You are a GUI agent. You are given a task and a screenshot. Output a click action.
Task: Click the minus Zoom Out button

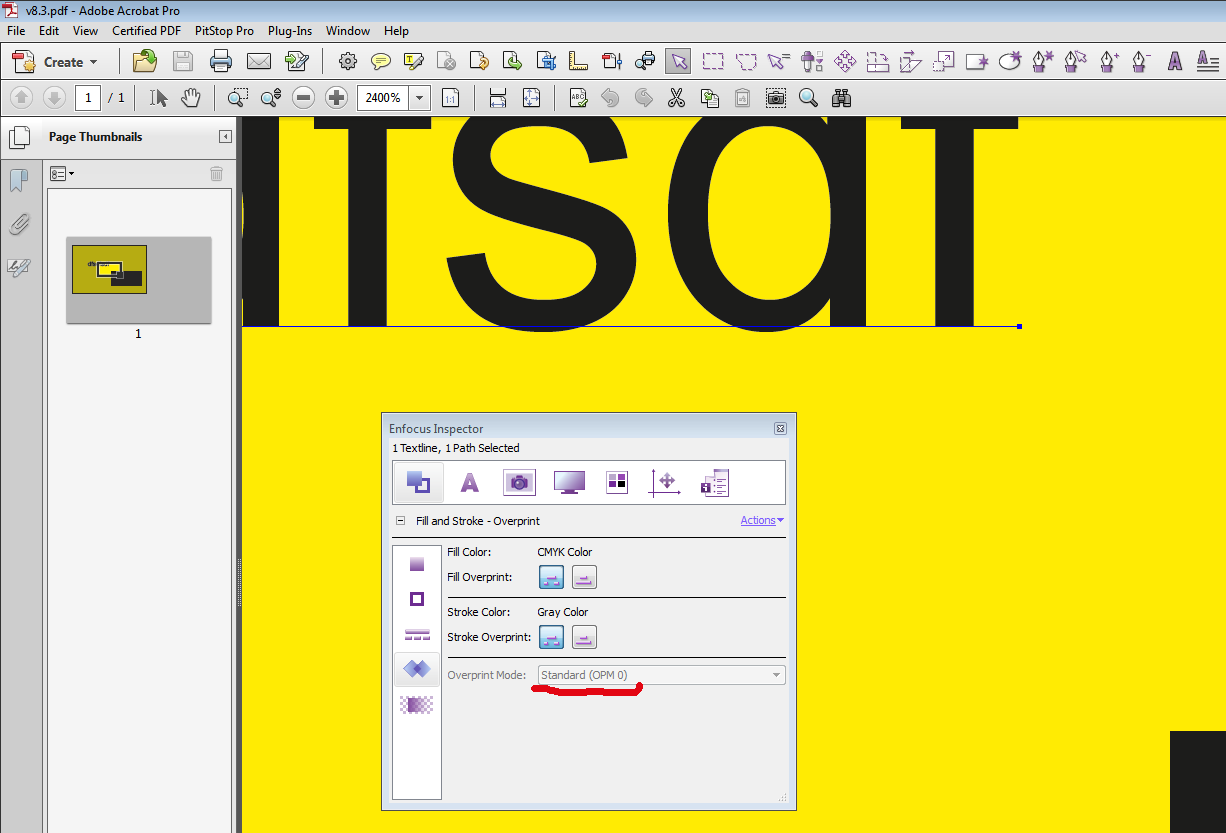(304, 98)
